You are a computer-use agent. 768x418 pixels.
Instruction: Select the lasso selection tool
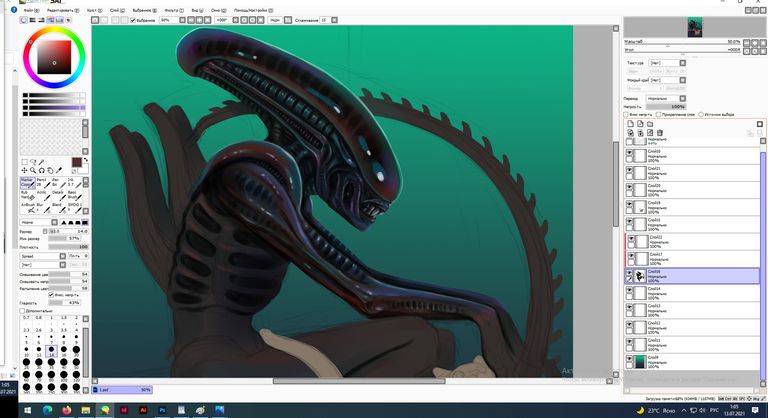tap(33, 162)
